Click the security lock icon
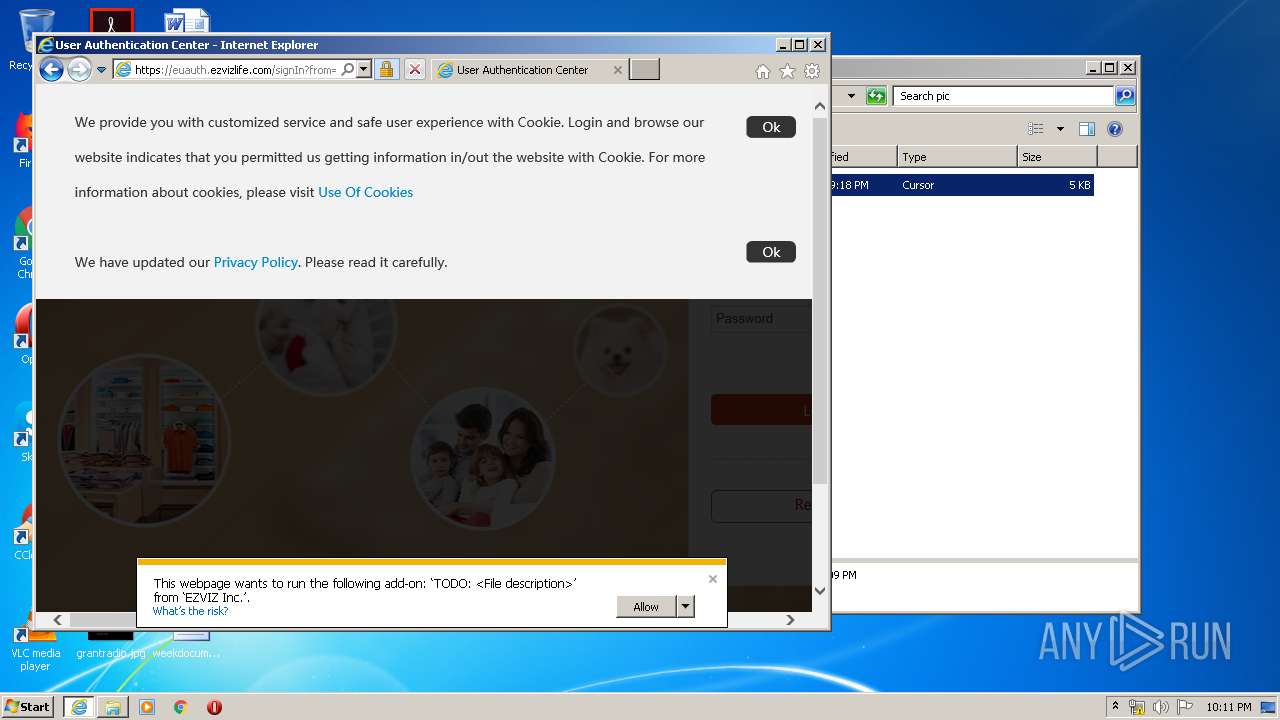Image resolution: width=1280 pixels, height=720 pixels. pos(386,70)
